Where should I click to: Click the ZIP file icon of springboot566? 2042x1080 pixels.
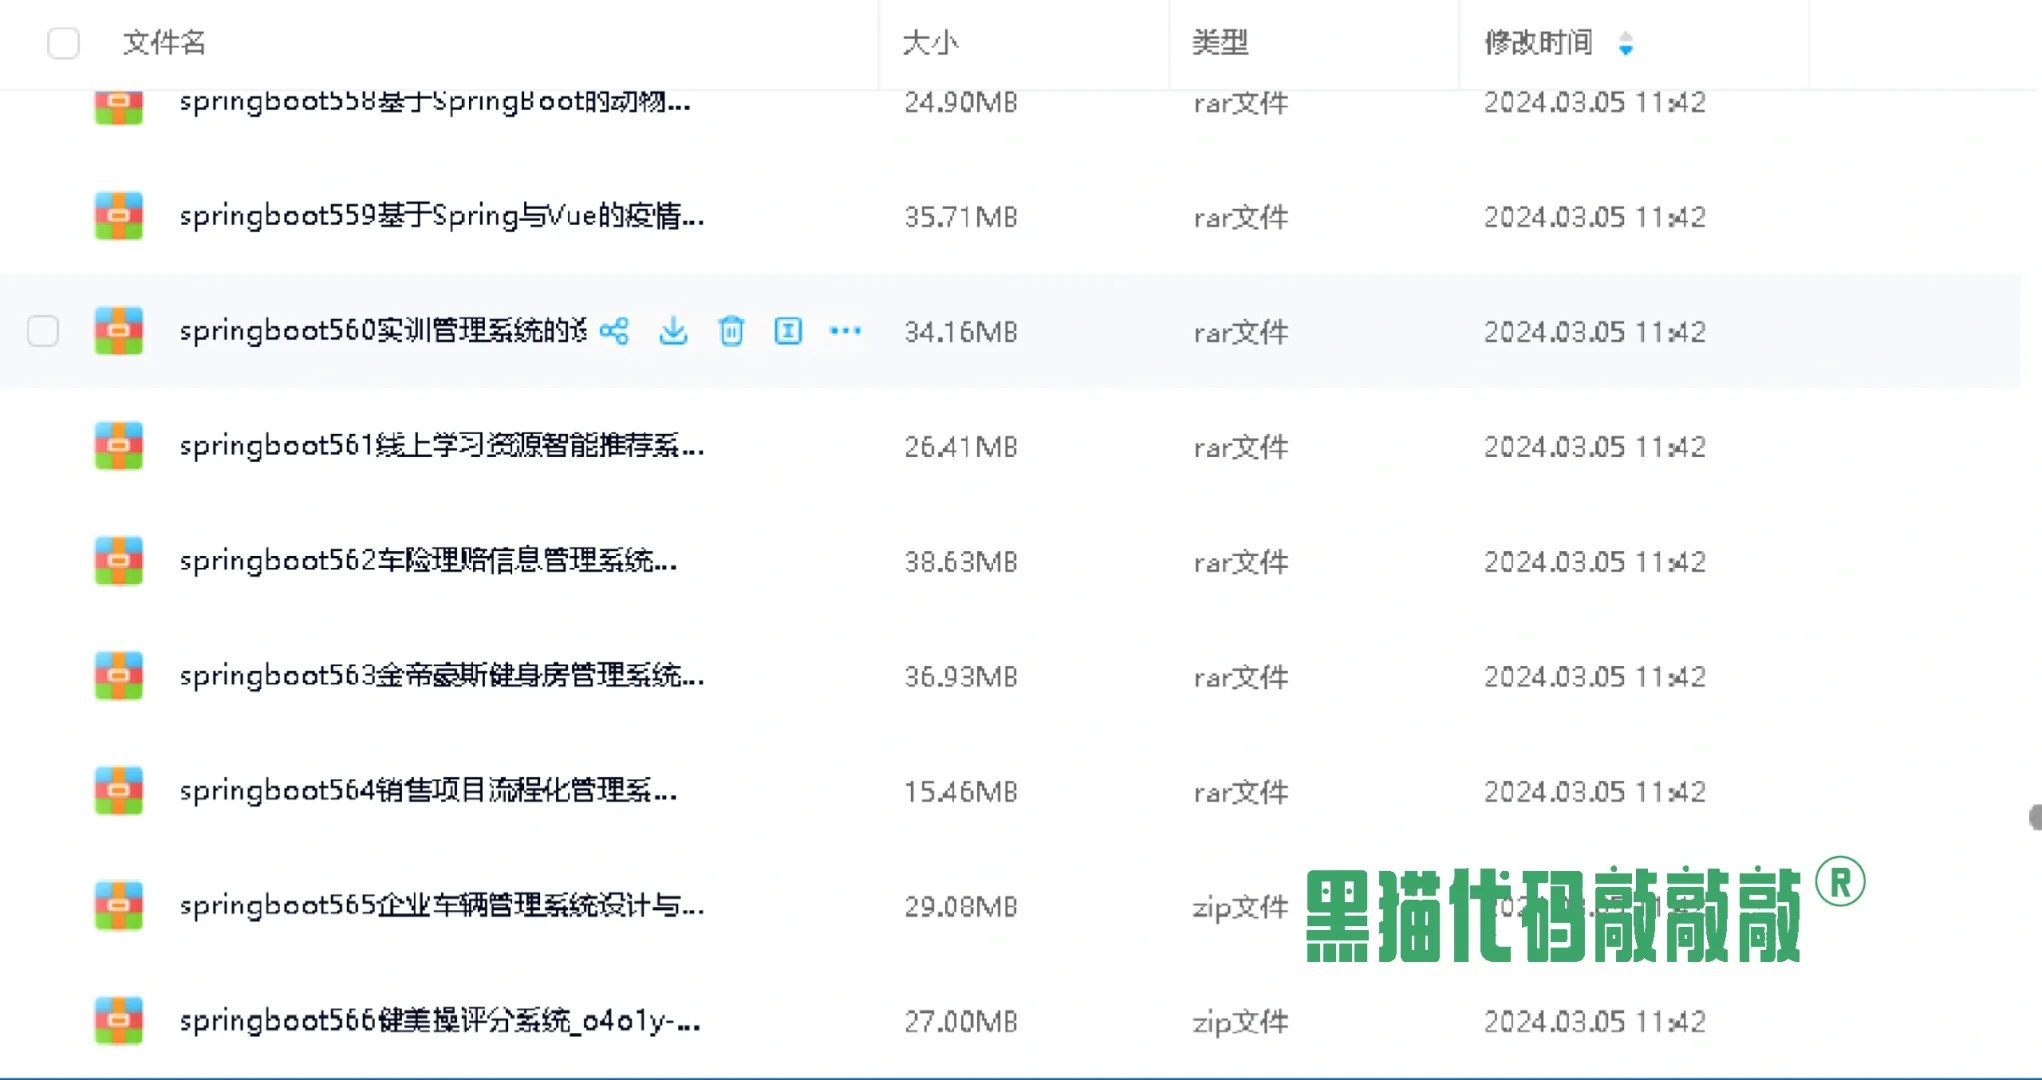pyautogui.click(x=117, y=1021)
